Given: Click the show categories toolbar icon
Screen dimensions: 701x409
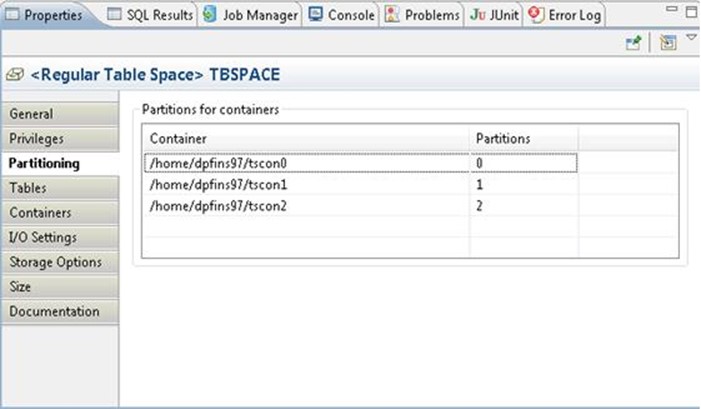Looking at the screenshot, I should [667, 43].
